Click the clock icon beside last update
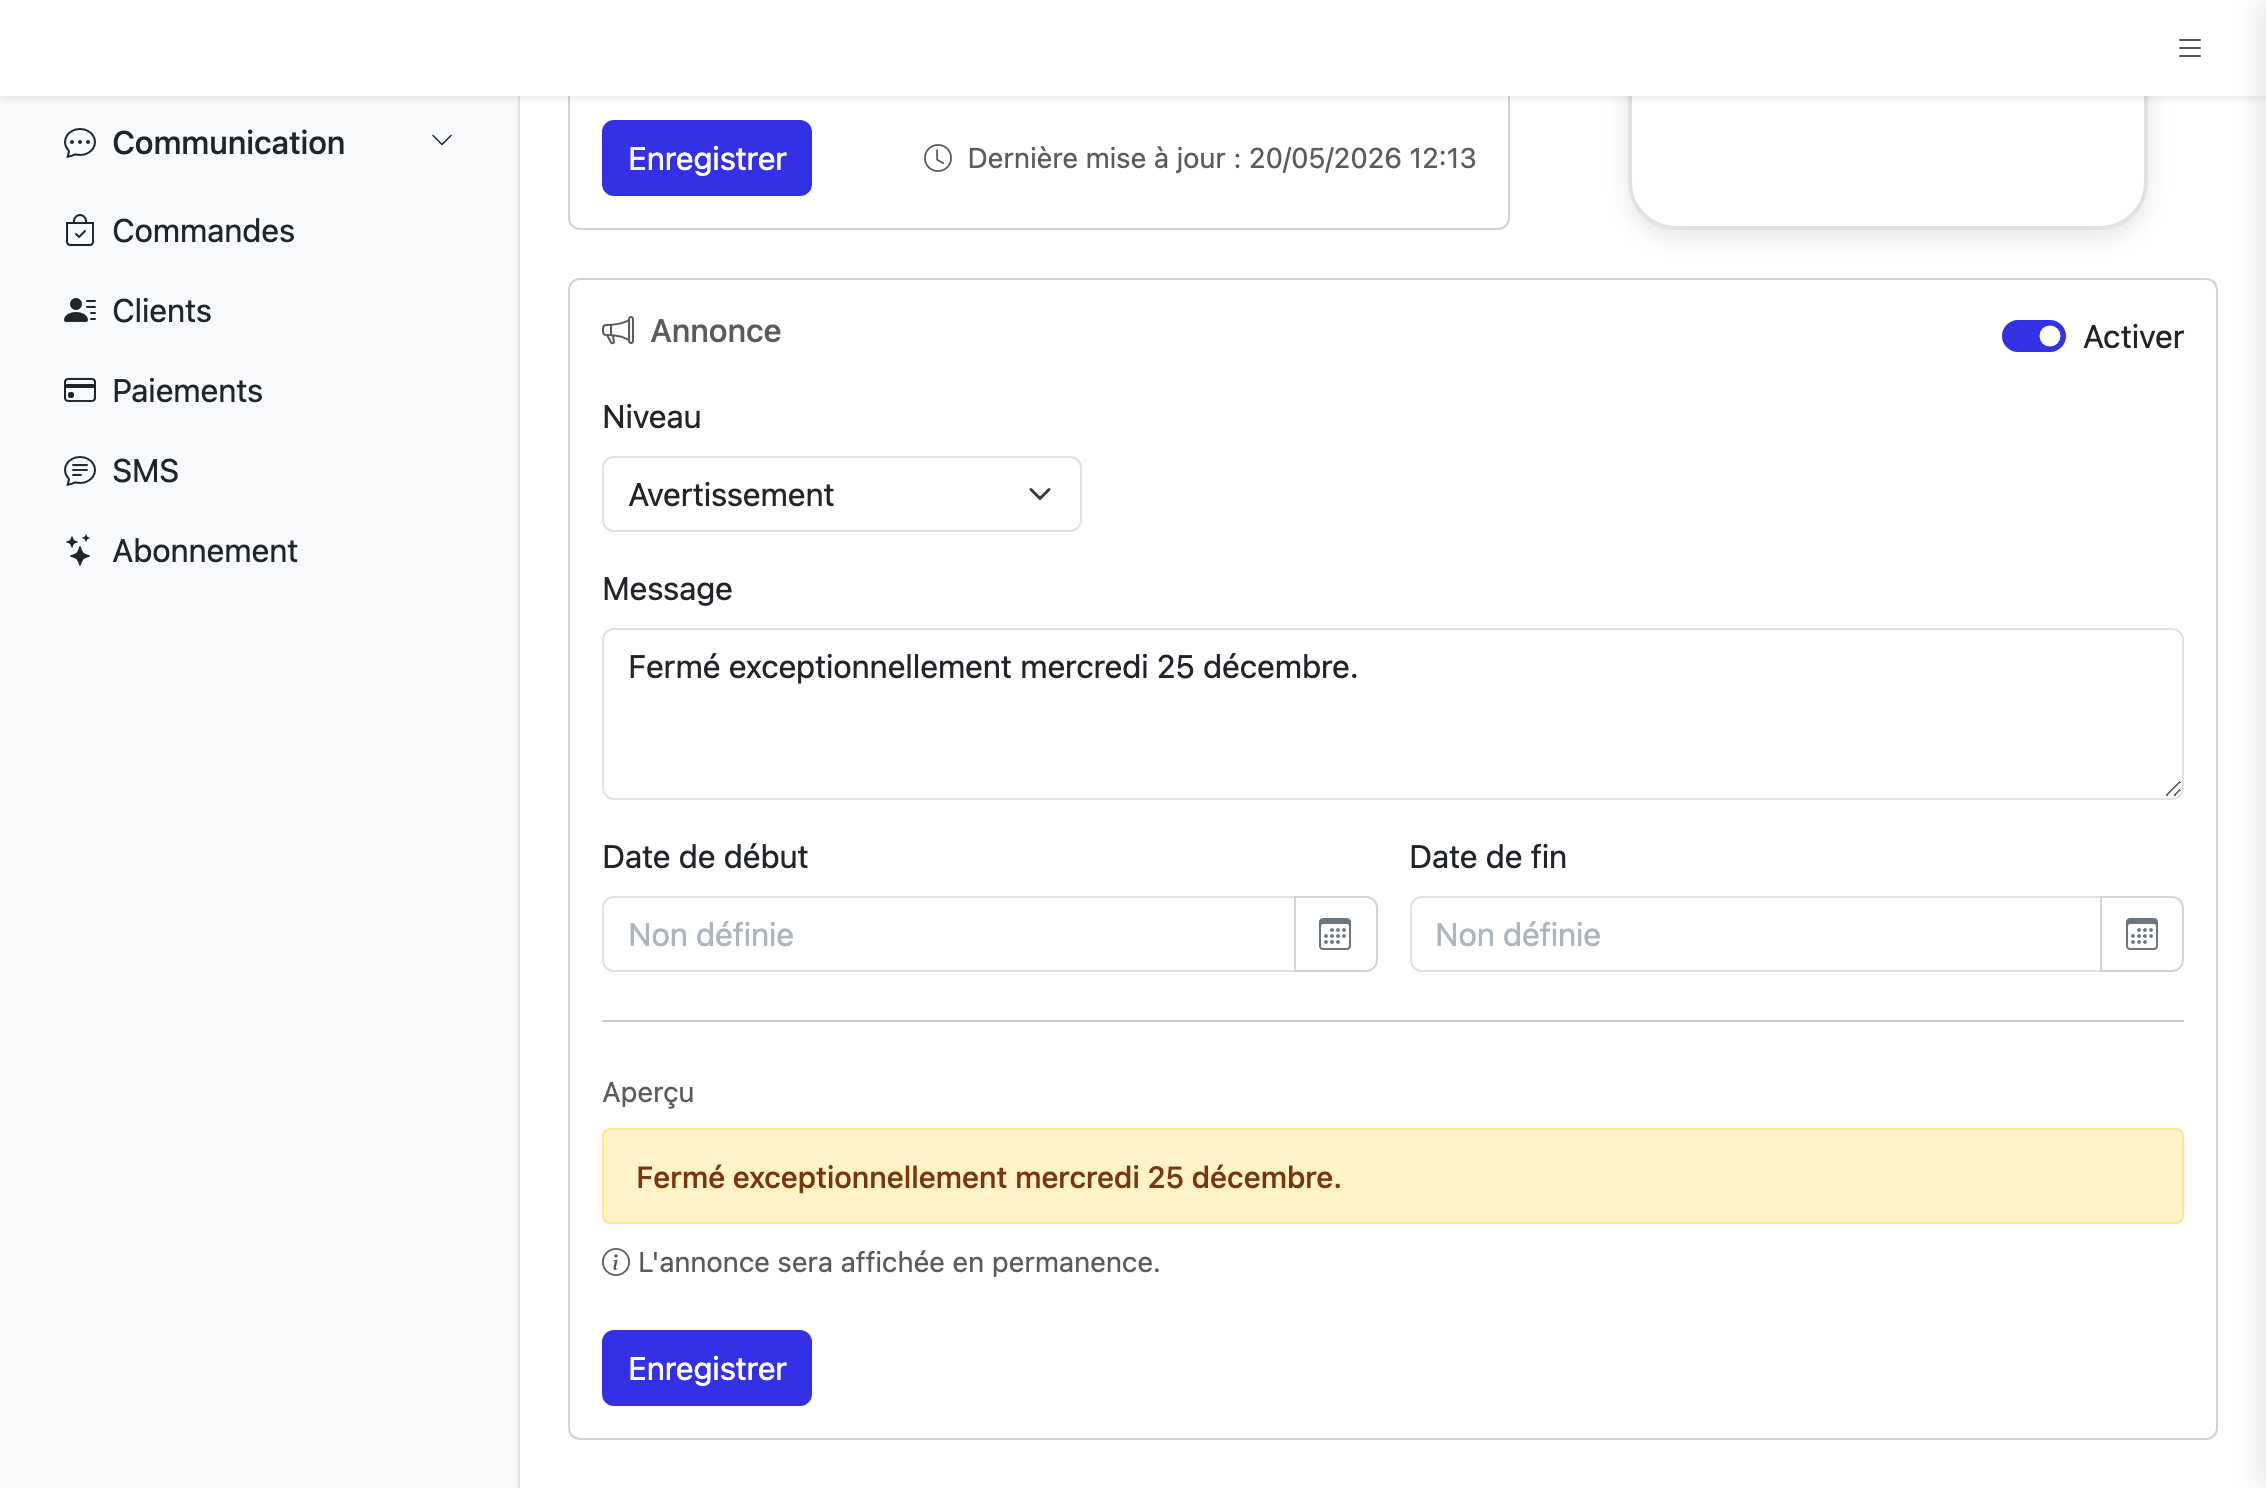The height and width of the screenshot is (1488, 2266). [937, 158]
